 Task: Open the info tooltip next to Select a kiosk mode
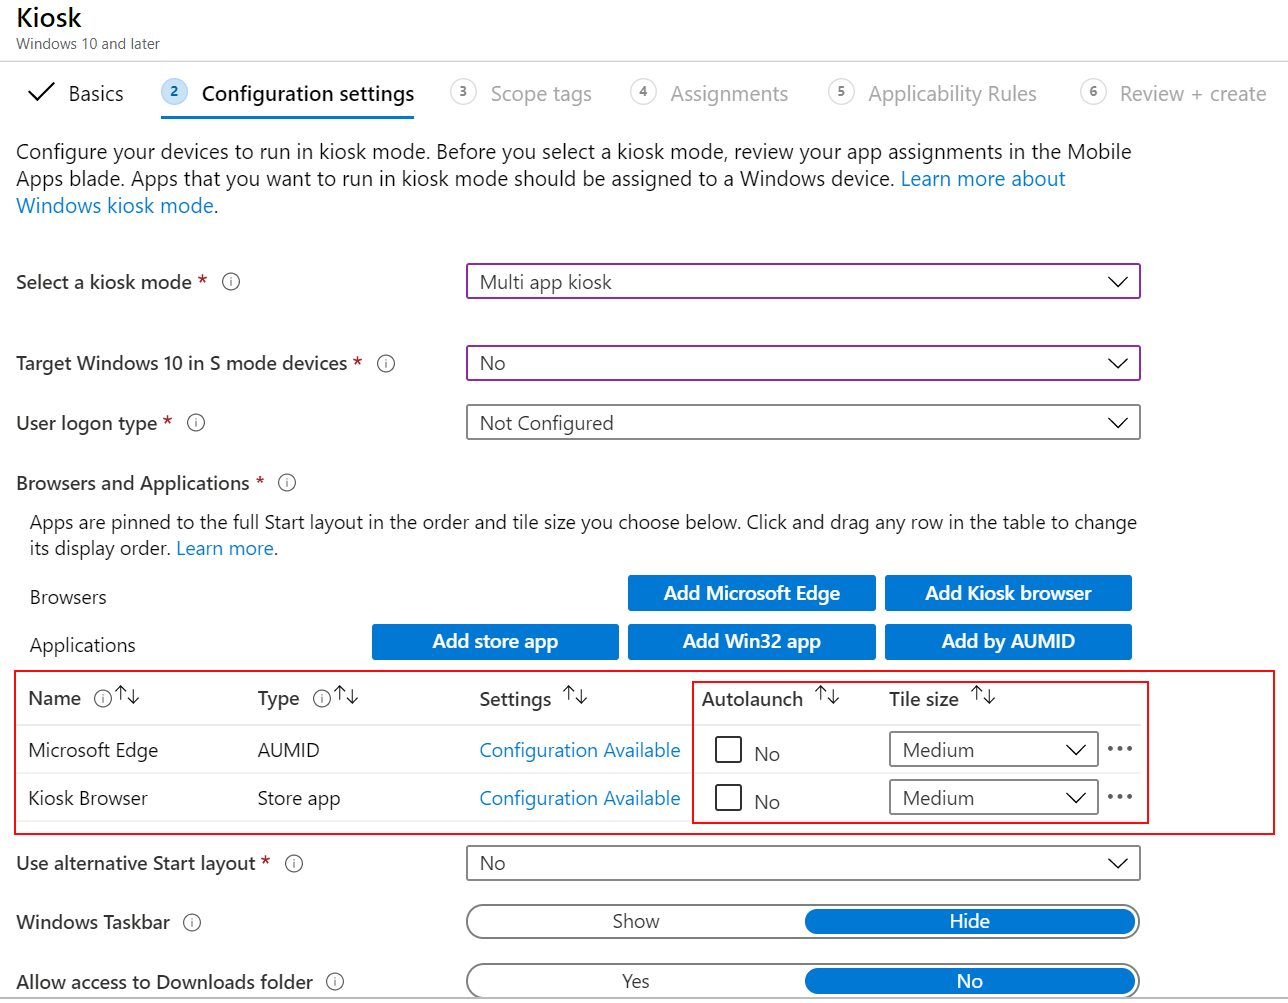[x=231, y=282]
